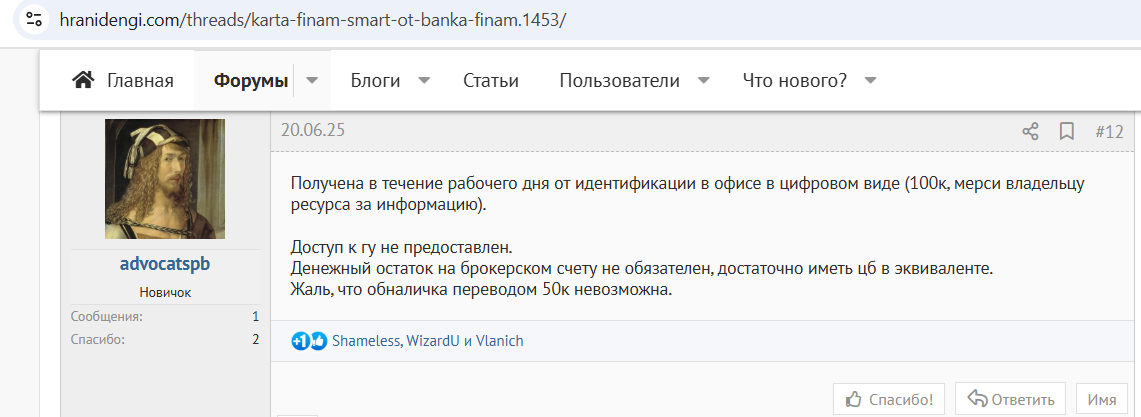Open the Главная menu item
The image size is (1141, 417).
pyautogui.click(x=140, y=80)
